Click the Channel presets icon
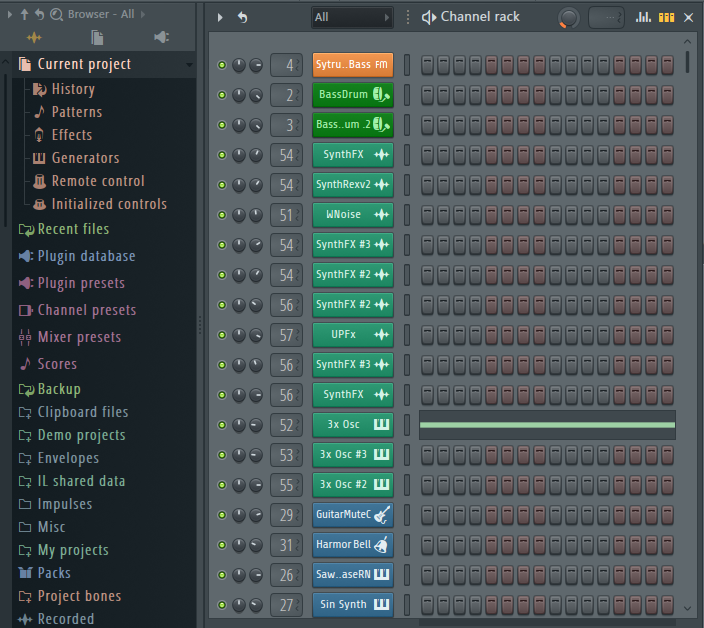 pyautogui.click(x=25, y=310)
